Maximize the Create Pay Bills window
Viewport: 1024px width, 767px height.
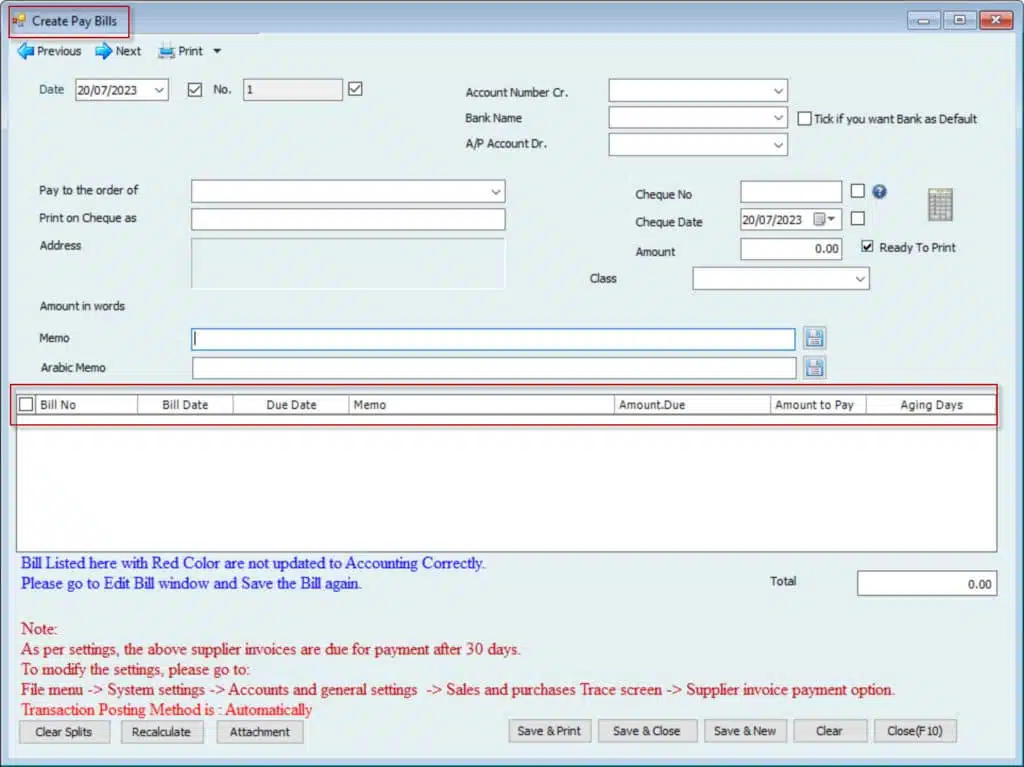pyautogui.click(x=959, y=20)
